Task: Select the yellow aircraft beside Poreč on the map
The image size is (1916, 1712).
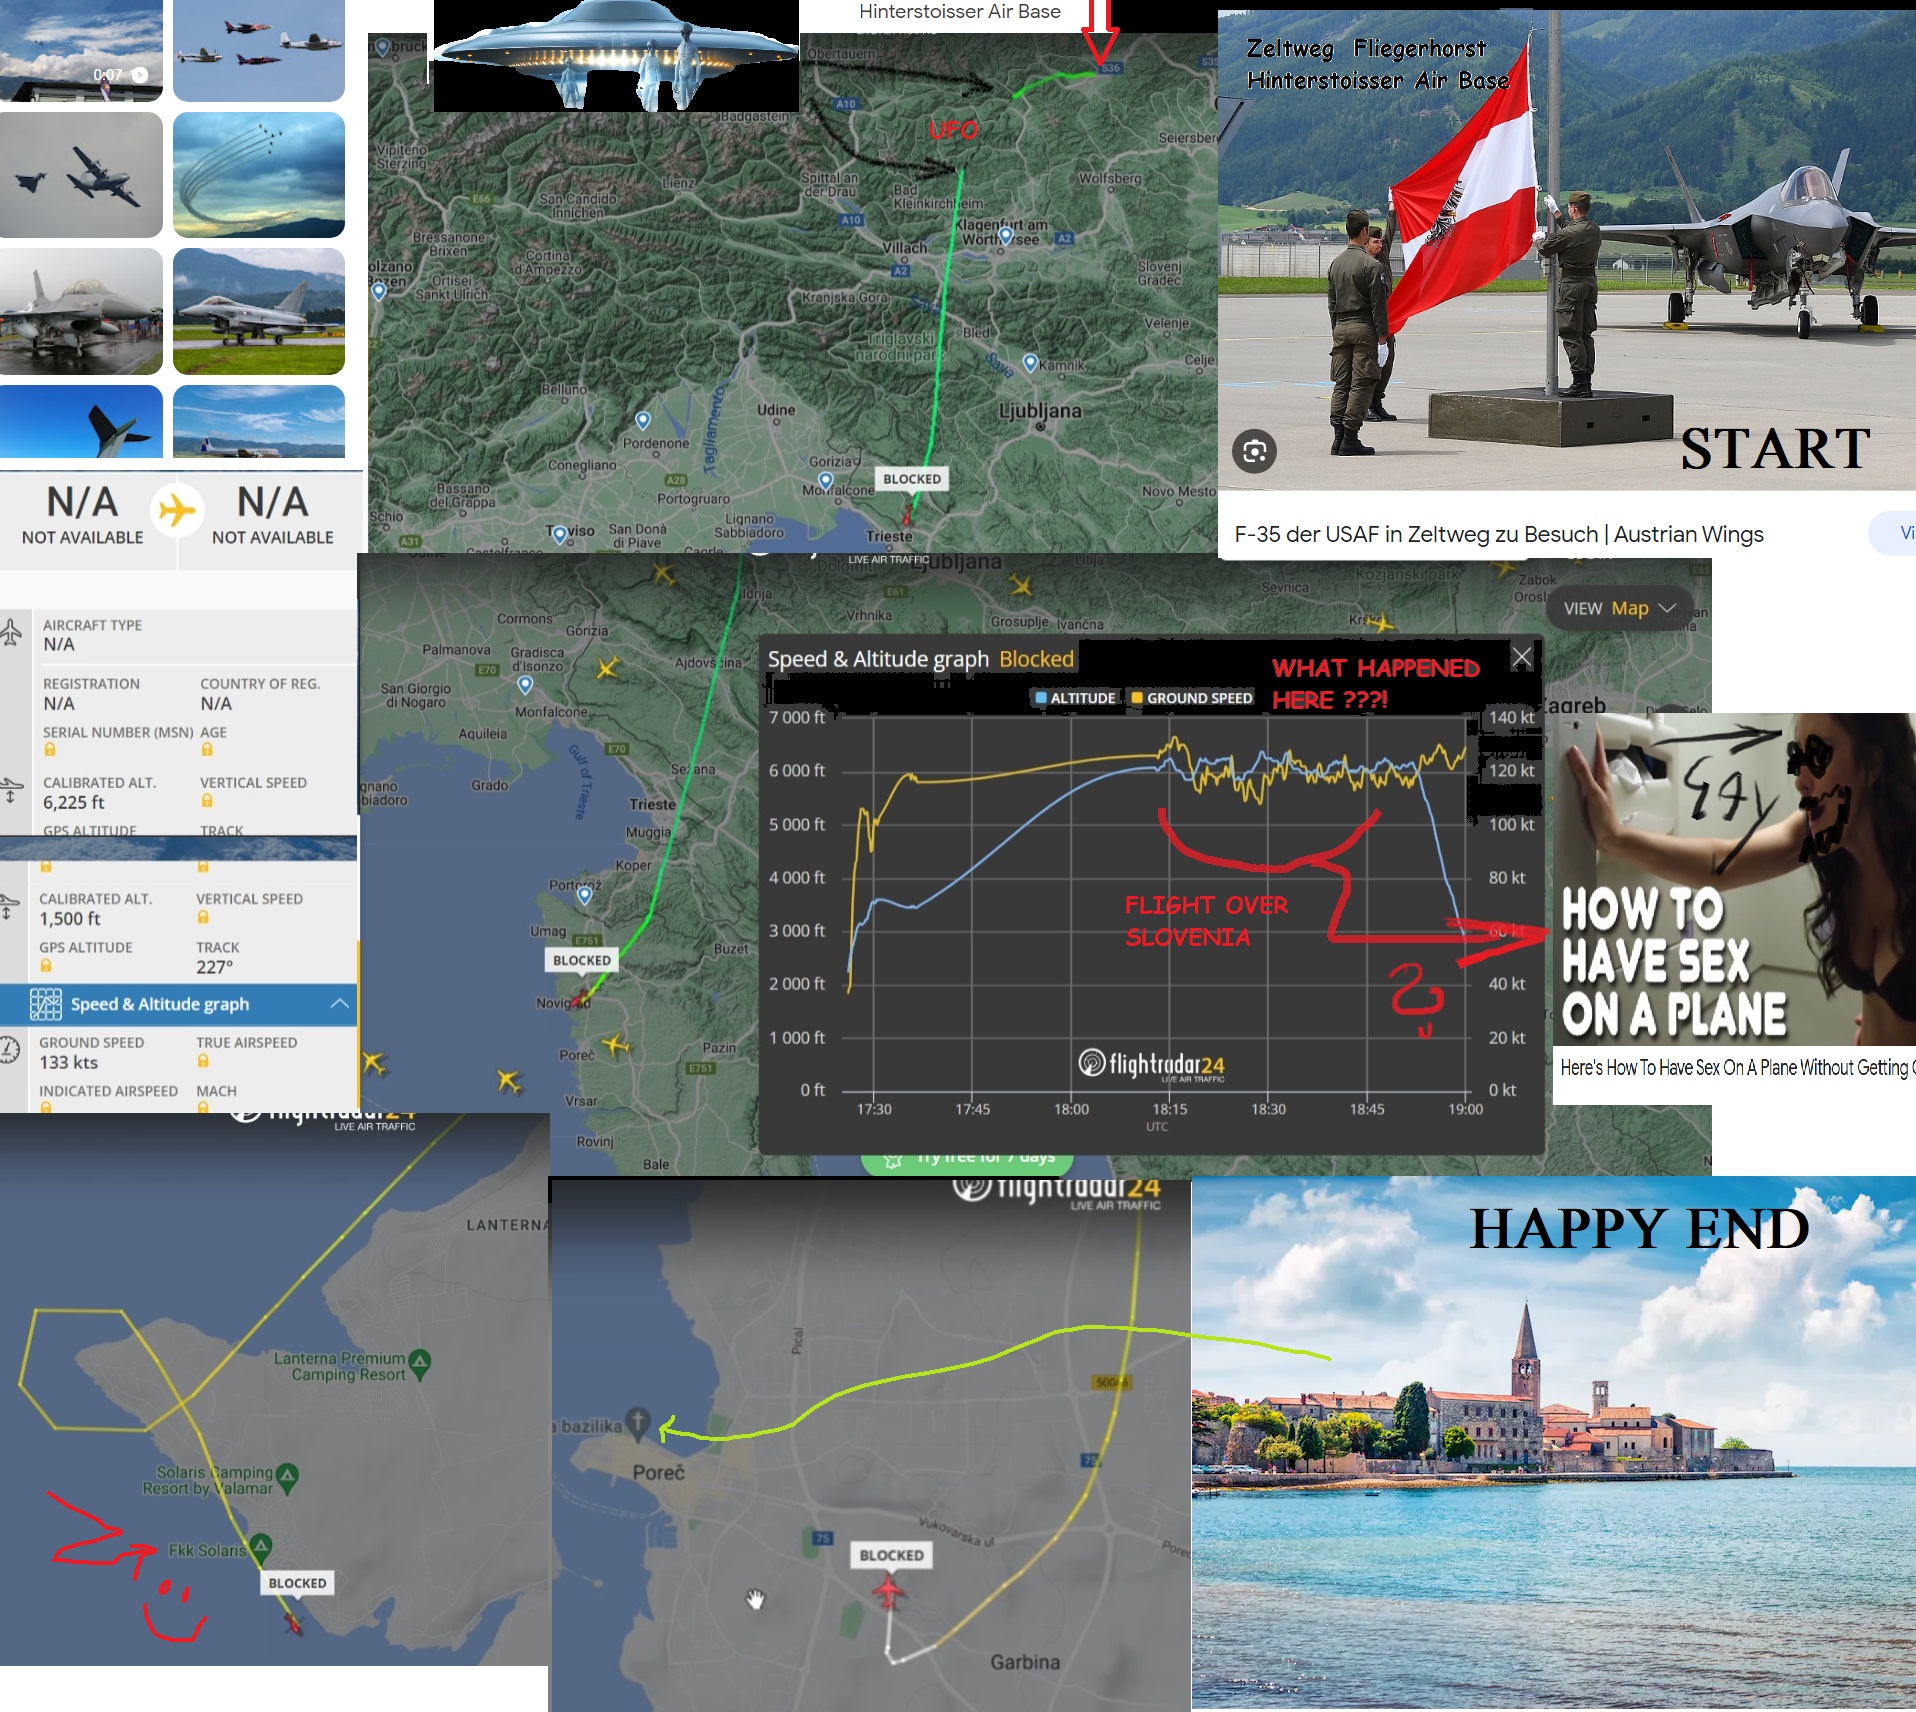Action: pyautogui.click(x=615, y=1047)
